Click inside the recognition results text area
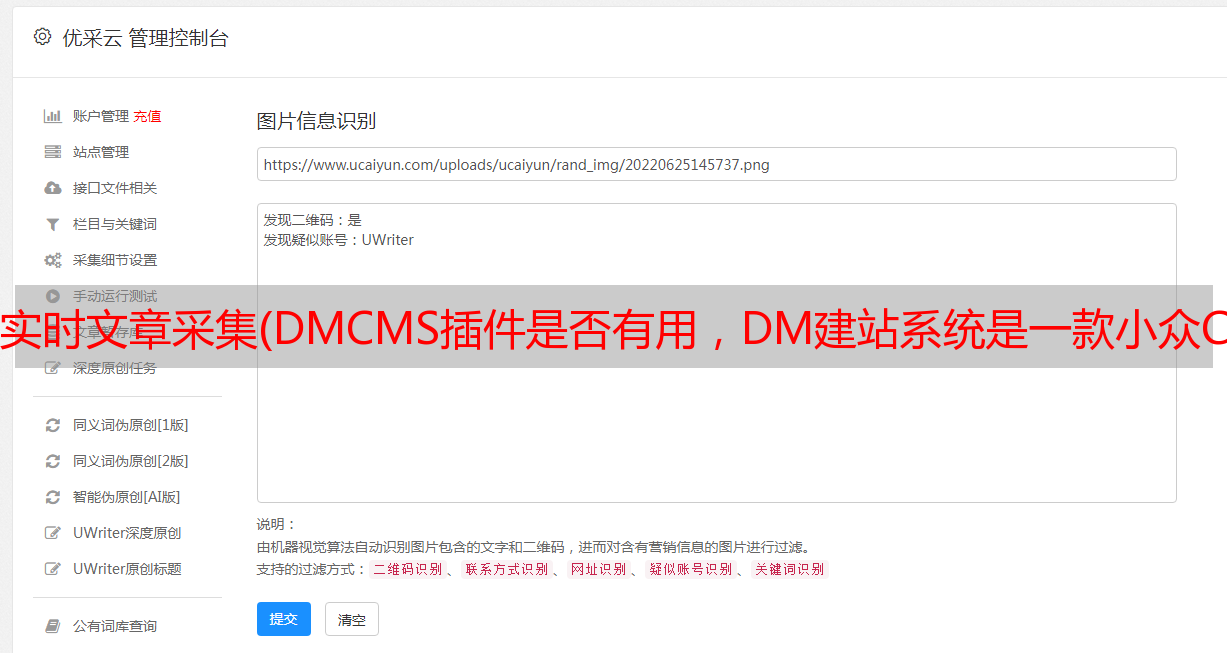Viewport: 1227px width, 653px height. pos(716,353)
